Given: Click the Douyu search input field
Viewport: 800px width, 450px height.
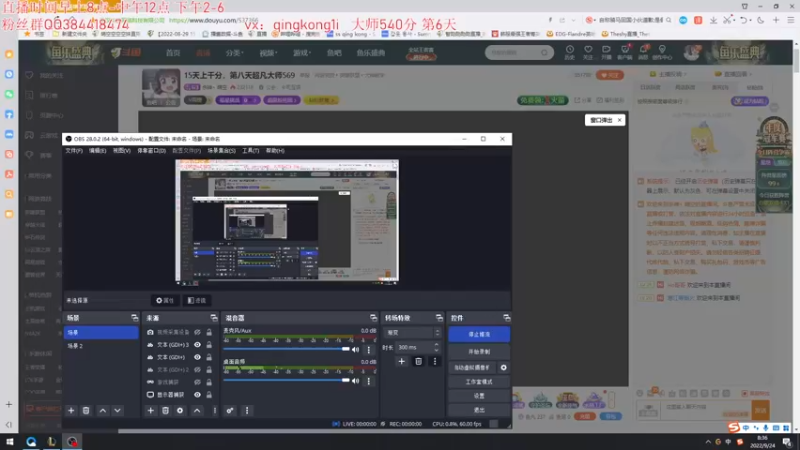Looking at the screenshot, I should coord(513,53).
